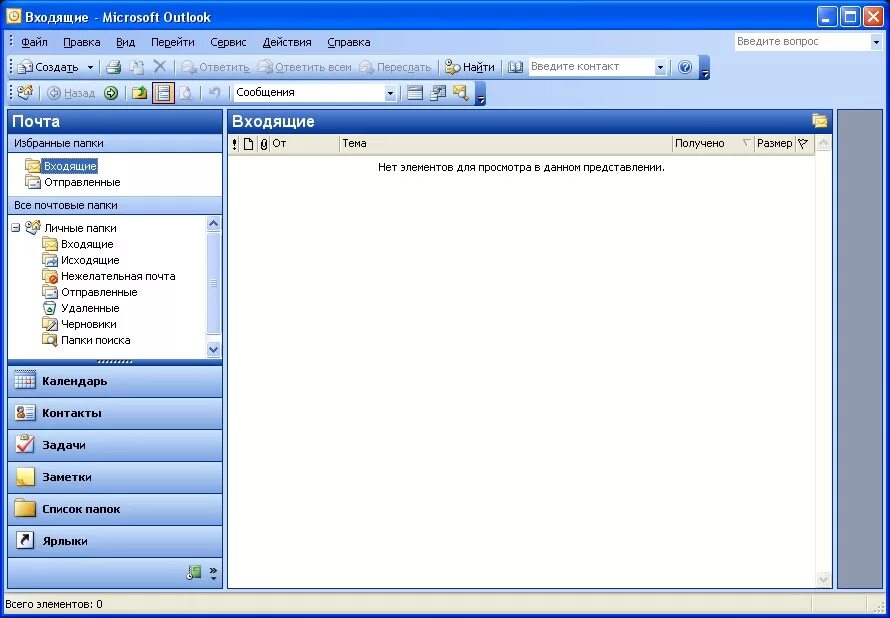Viewport: 890px width, 618px height.
Task: Open the Заметки navigation pane
Action: tap(115, 477)
